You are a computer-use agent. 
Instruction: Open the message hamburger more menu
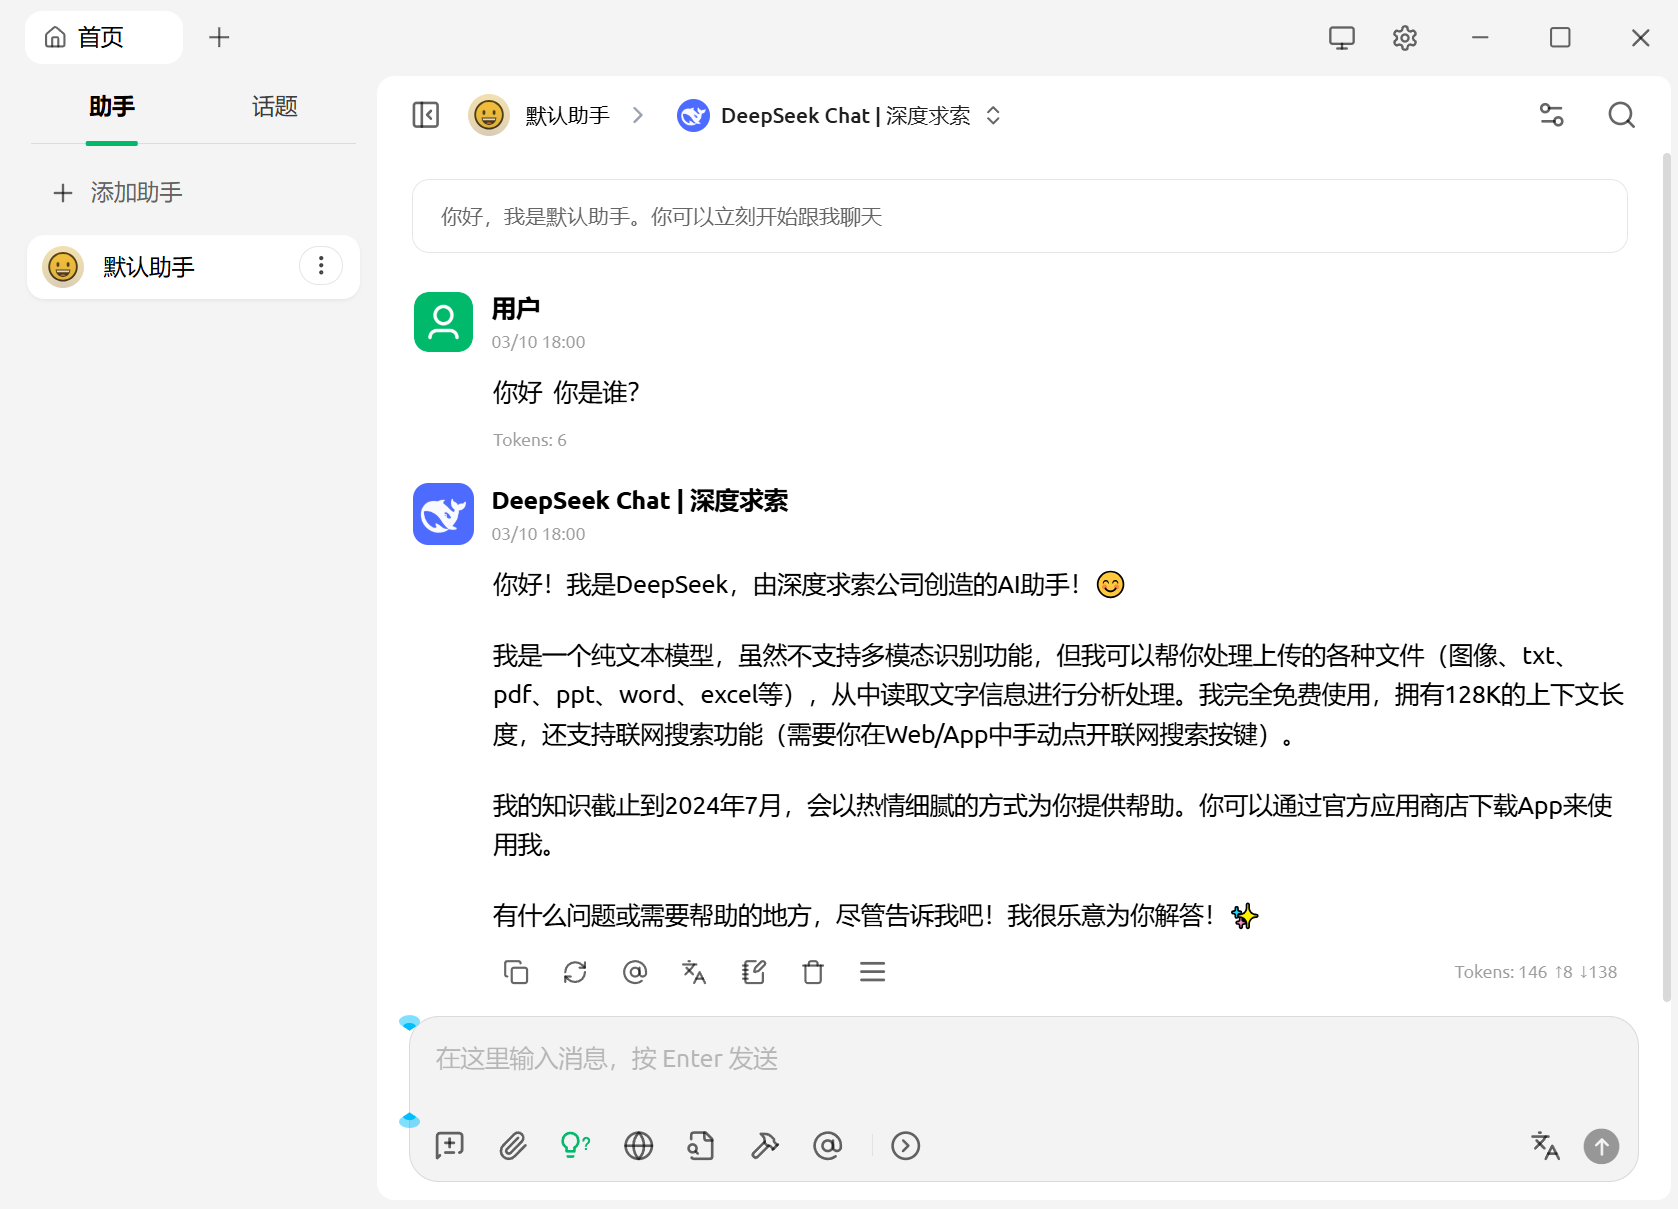(872, 972)
